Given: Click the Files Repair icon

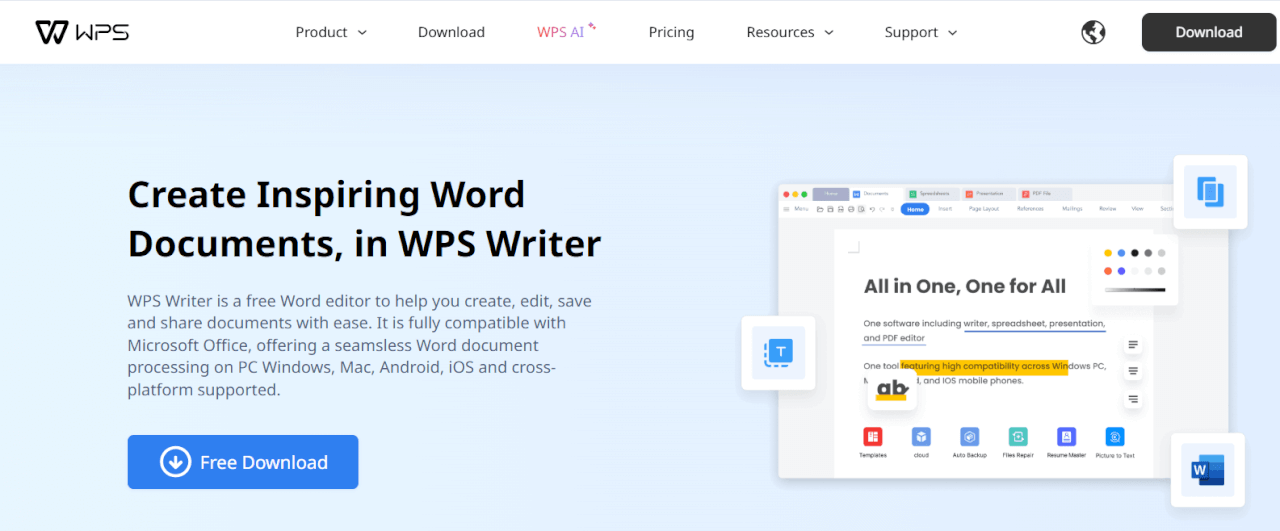Looking at the screenshot, I should point(1018,437).
